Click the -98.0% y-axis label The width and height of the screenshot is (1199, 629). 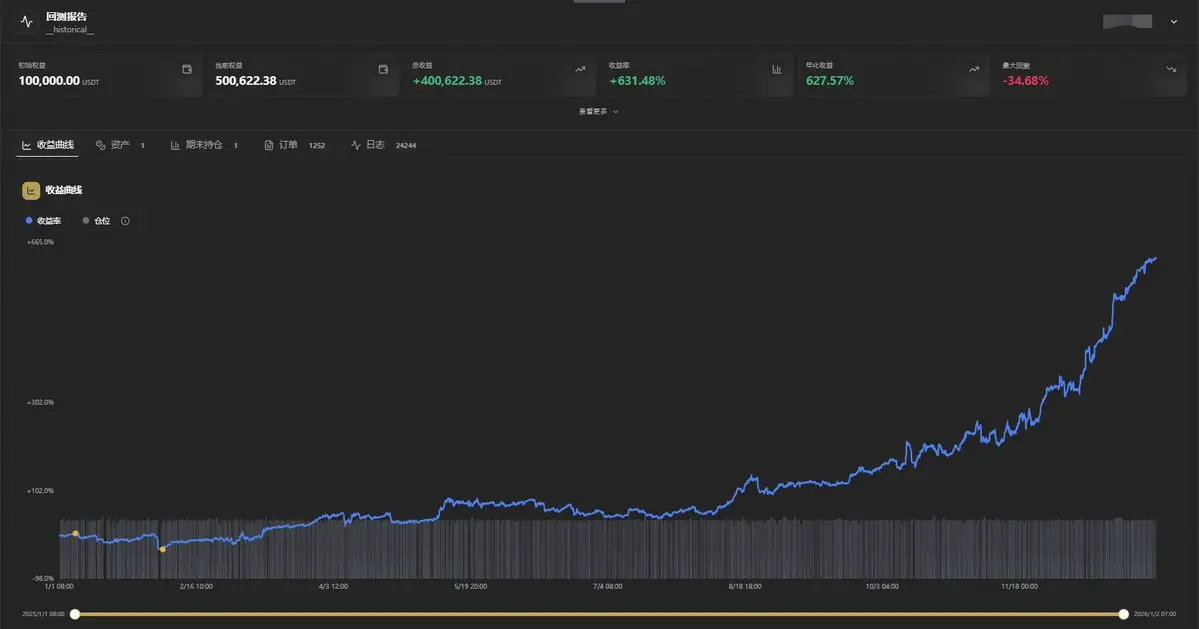click(43, 579)
